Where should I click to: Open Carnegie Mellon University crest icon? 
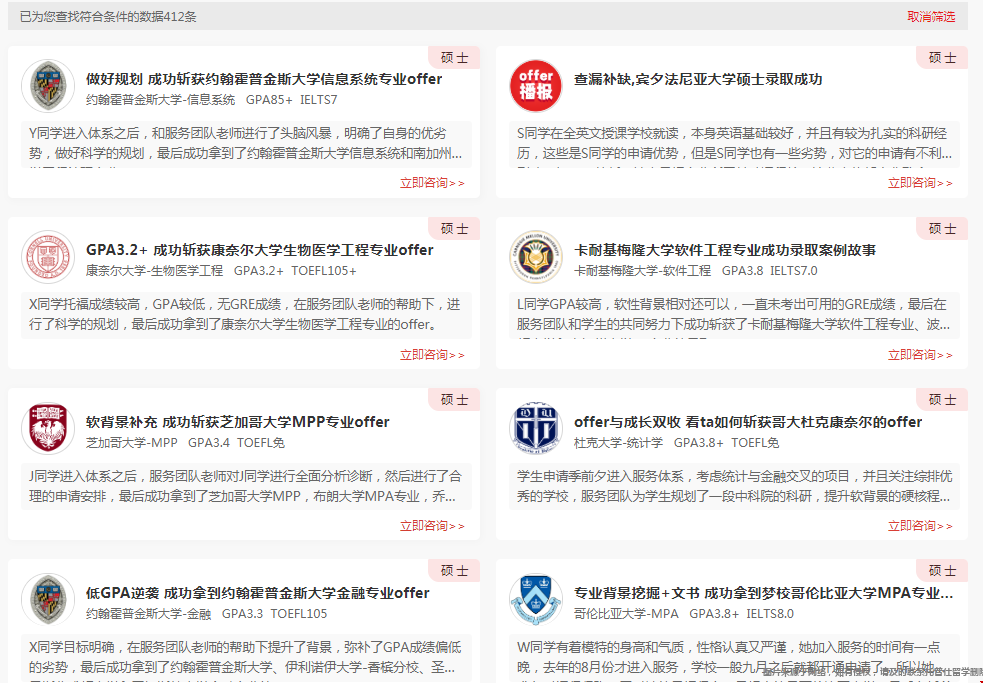click(x=535, y=257)
